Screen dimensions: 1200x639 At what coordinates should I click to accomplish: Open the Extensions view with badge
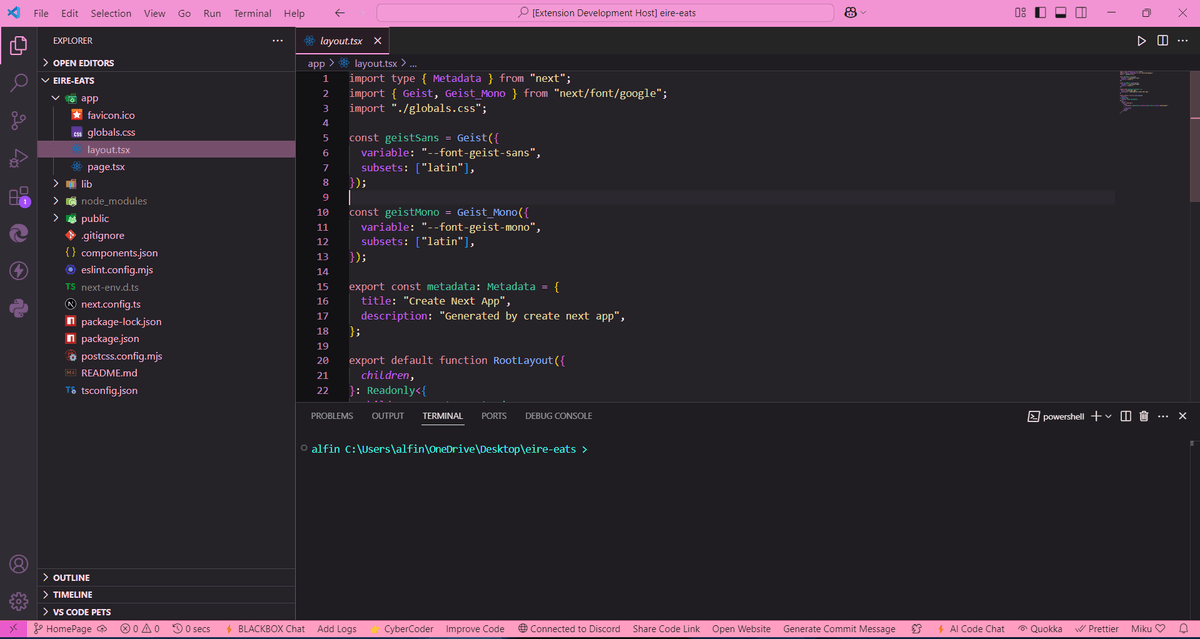pos(18,196)
